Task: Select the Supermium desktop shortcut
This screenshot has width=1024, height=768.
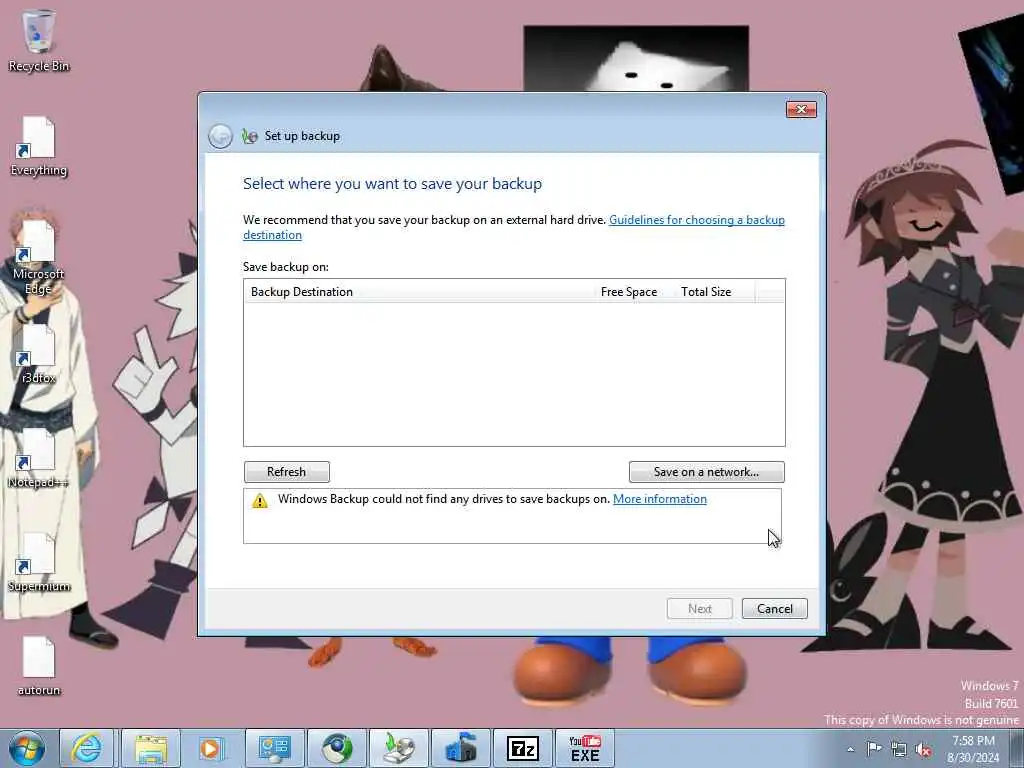Action: pyautogui.click(x=39, y=563)
